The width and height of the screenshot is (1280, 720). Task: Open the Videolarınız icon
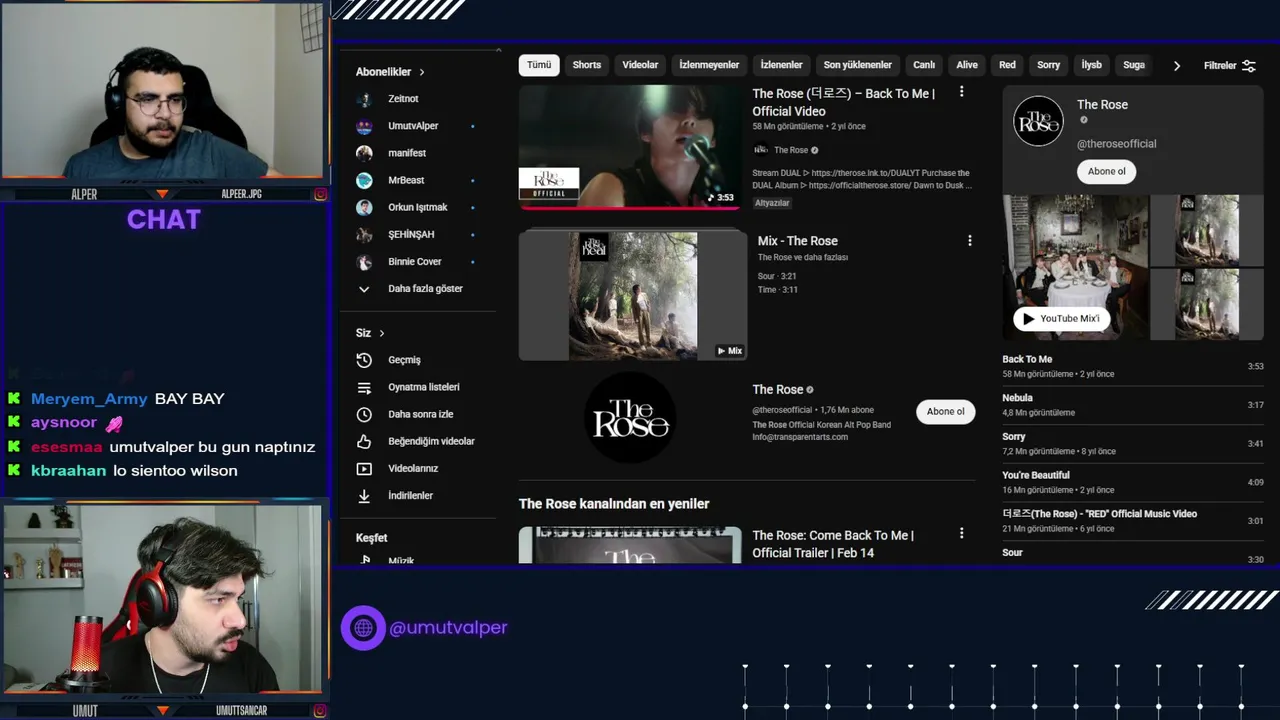click(x=364, y=468)
